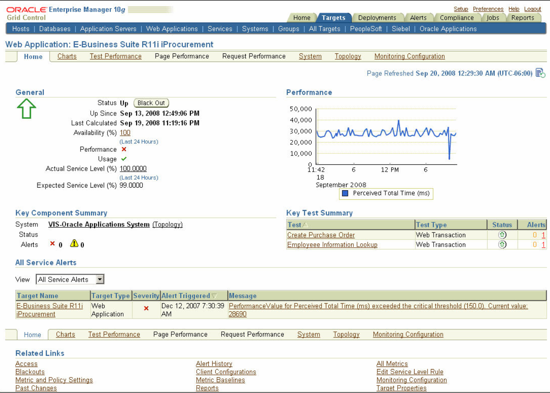Click red alert count for Create Purchase Order

(543, 235)
